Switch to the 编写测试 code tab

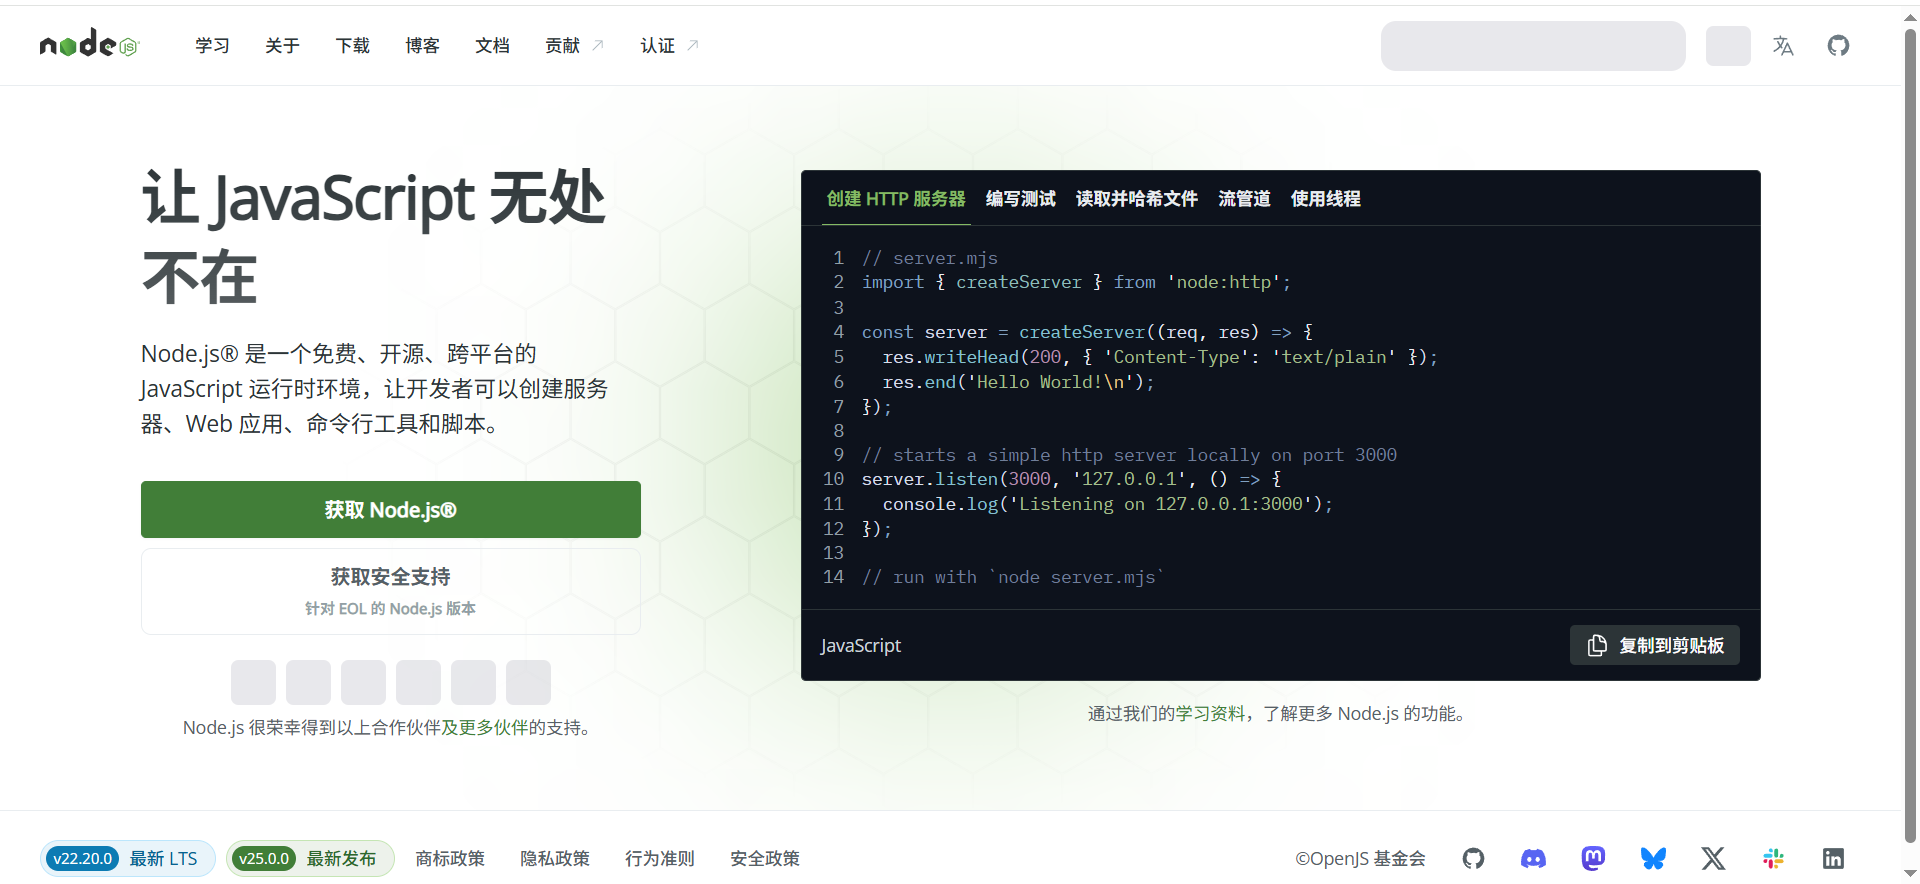click(x=1020, y=199)
